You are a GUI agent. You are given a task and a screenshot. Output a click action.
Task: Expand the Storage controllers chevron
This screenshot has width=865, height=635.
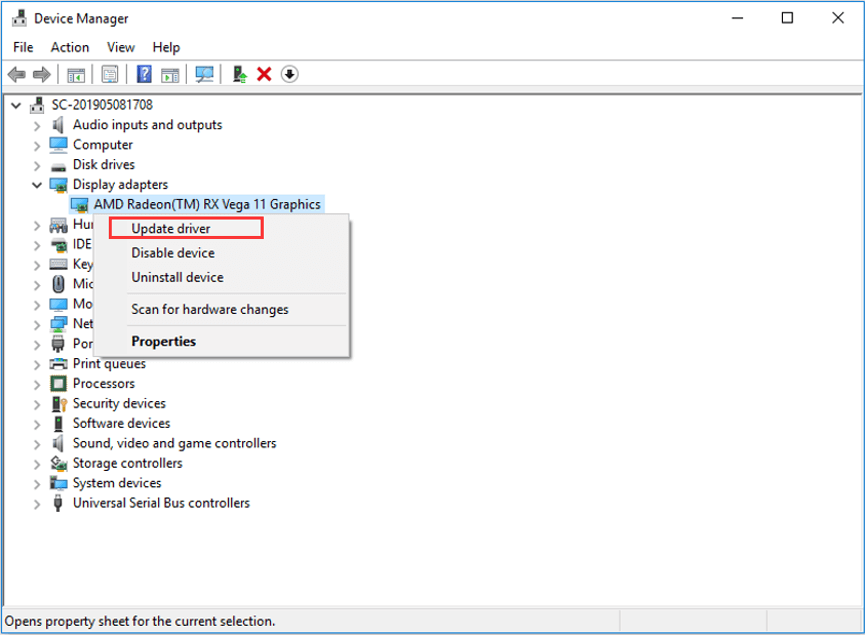37,464
